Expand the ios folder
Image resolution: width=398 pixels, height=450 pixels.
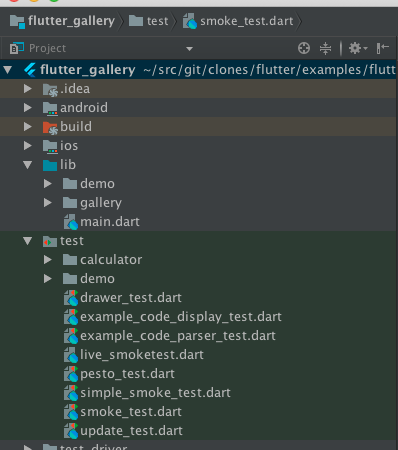(28, 145)
